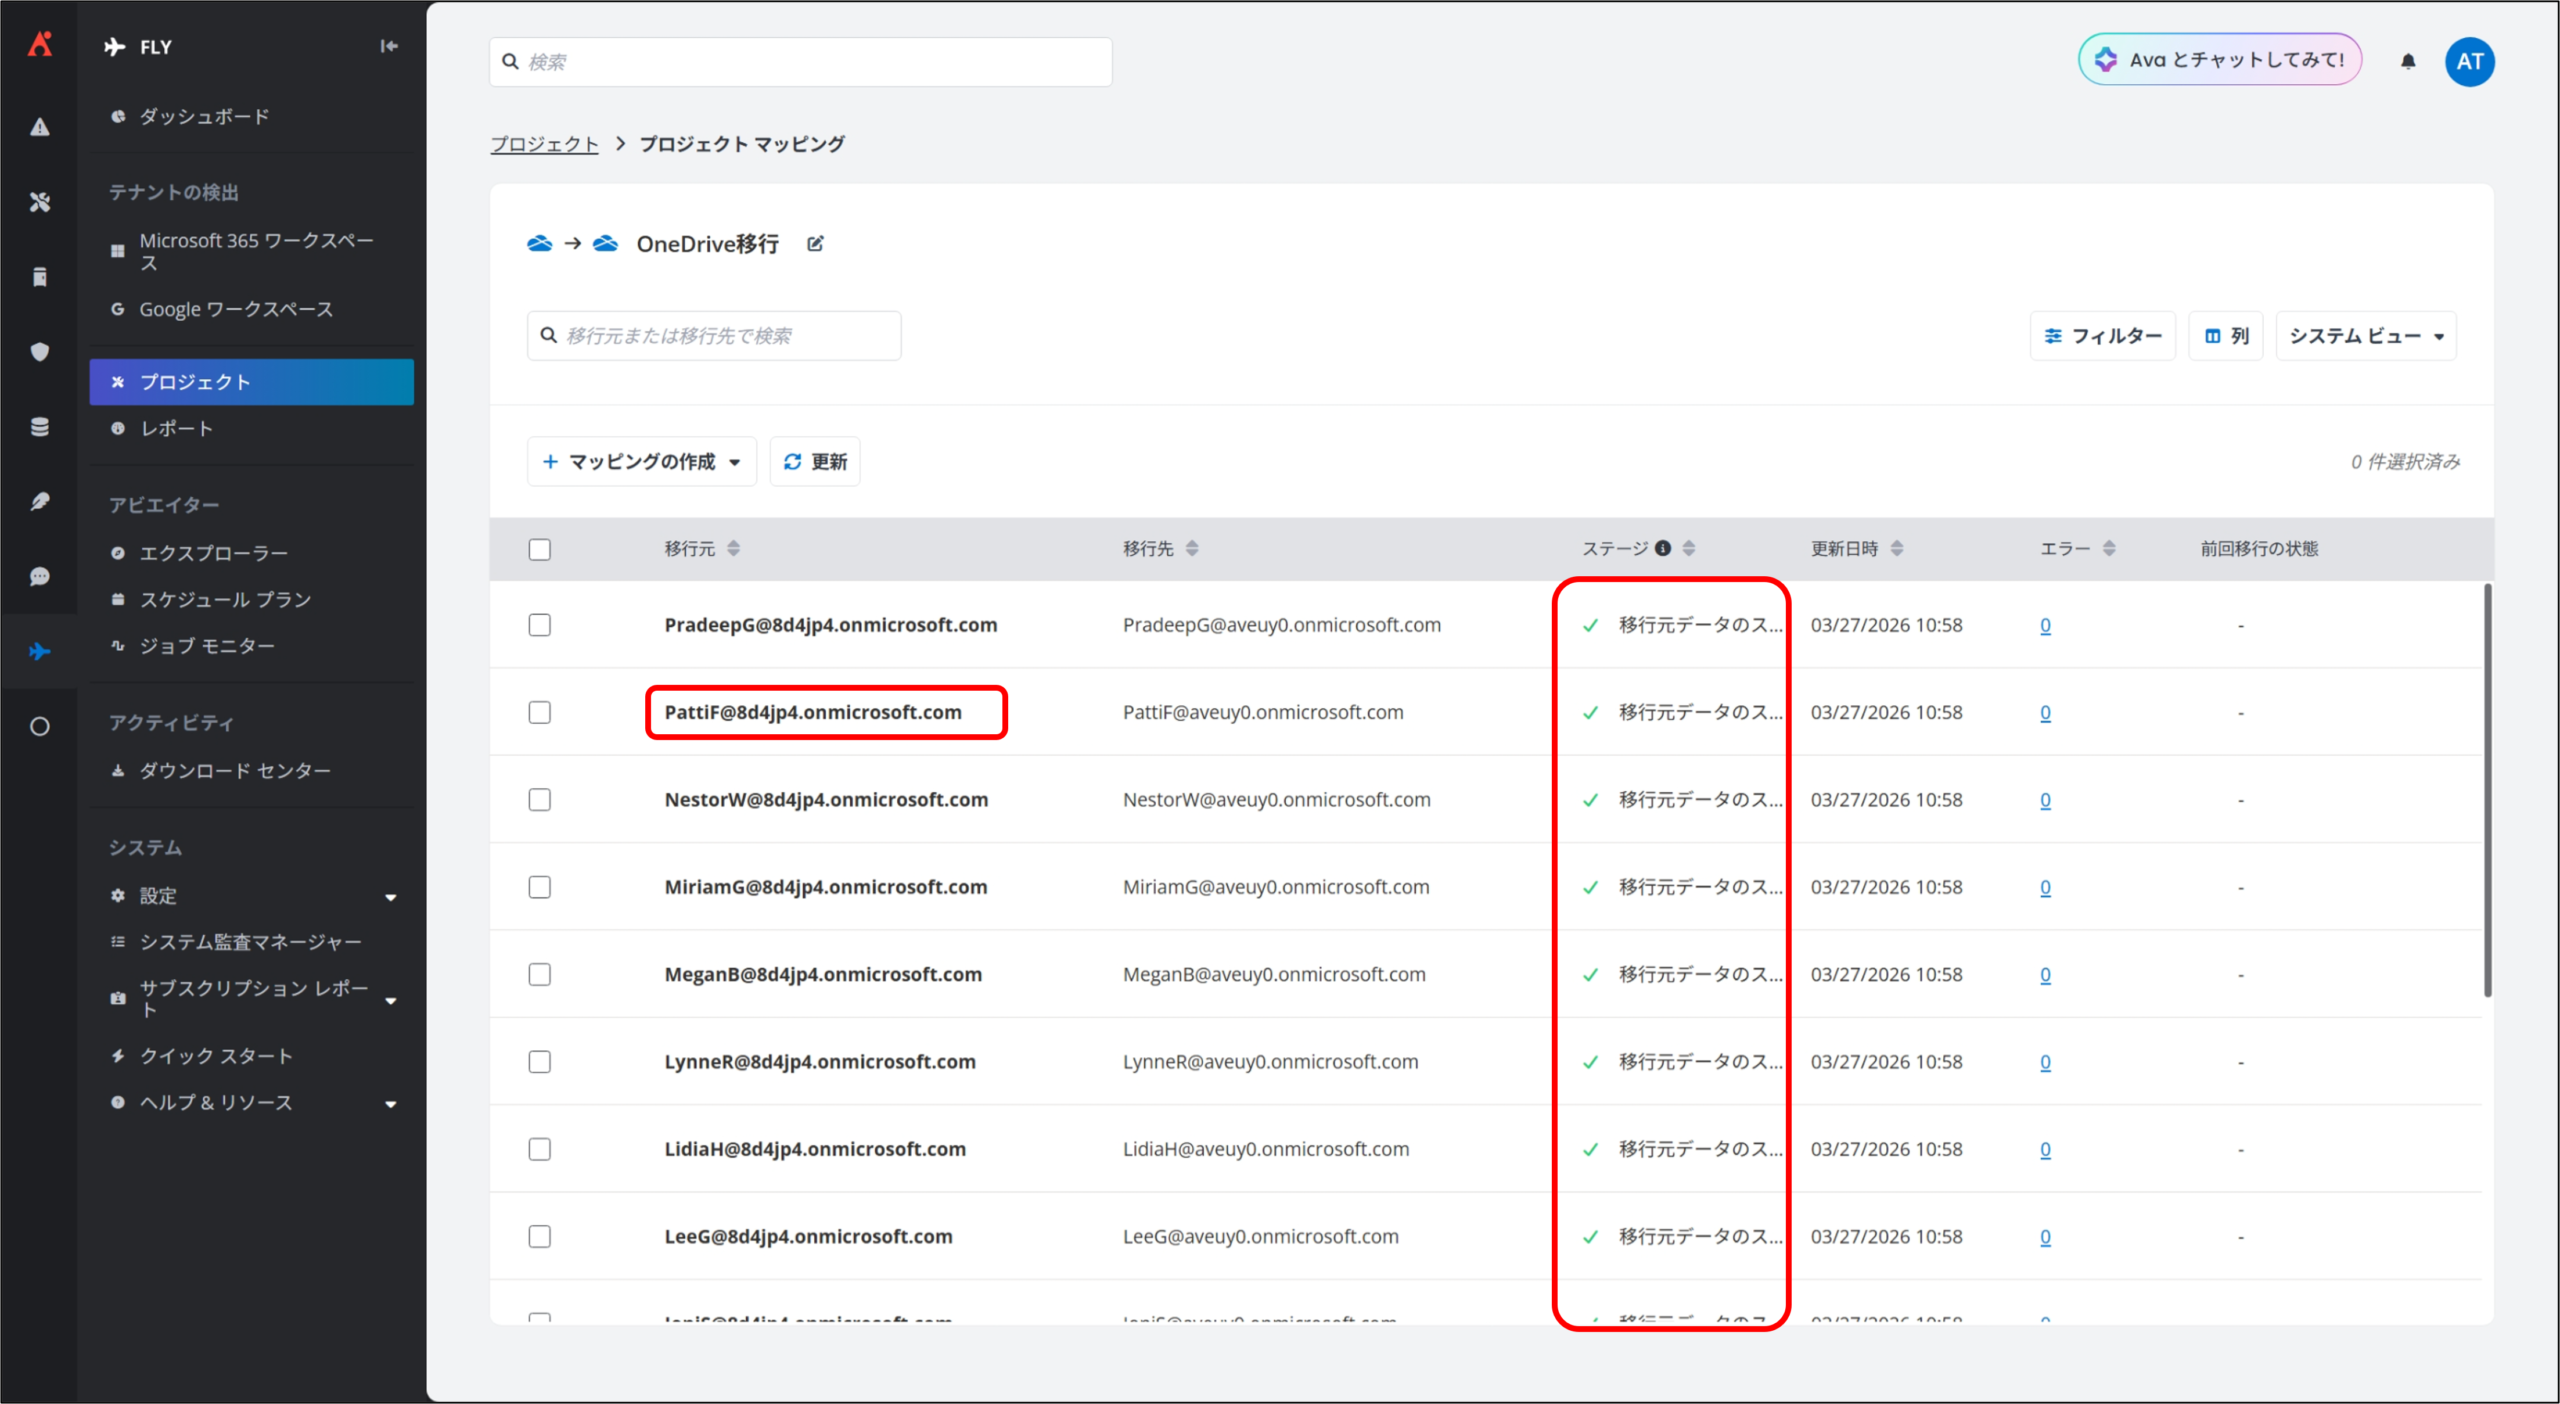Open the システム ビュー dropdown
2560x1404 pixels.
(2365, 336)
